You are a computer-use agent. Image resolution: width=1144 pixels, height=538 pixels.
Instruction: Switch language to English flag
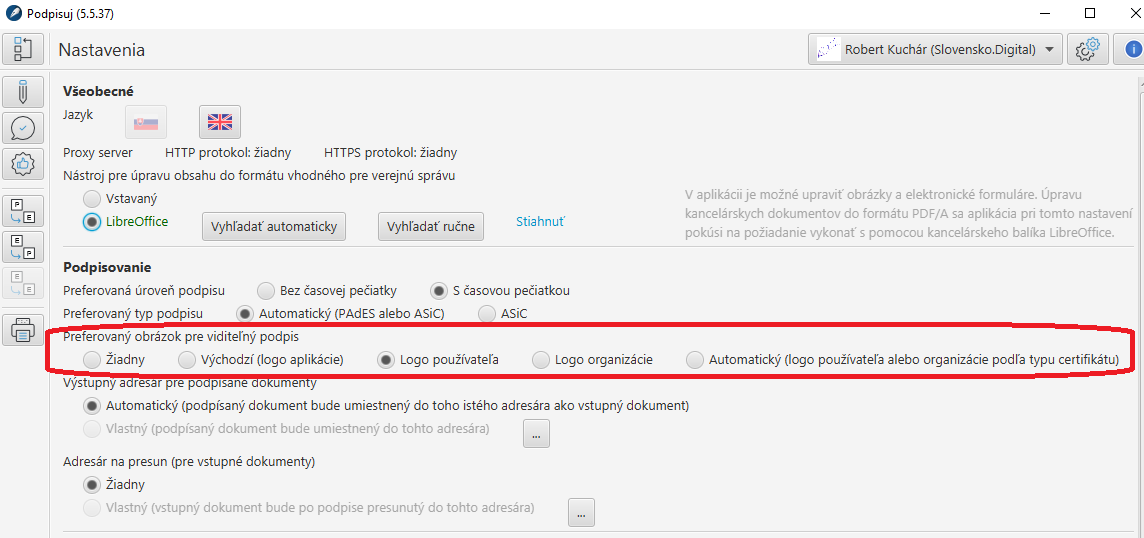[x=220, y=122]
